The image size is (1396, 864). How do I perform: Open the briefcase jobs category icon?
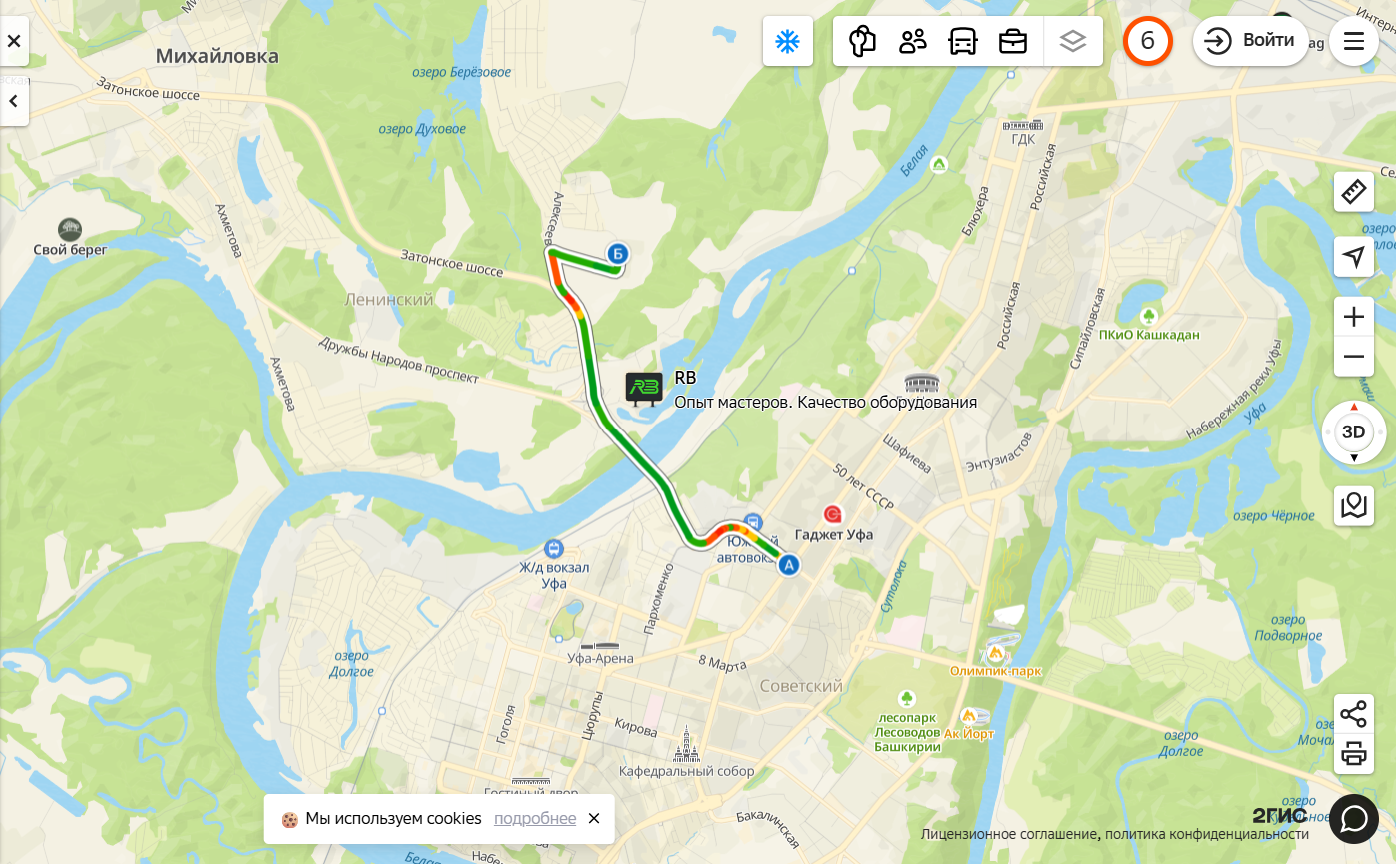1013,41
